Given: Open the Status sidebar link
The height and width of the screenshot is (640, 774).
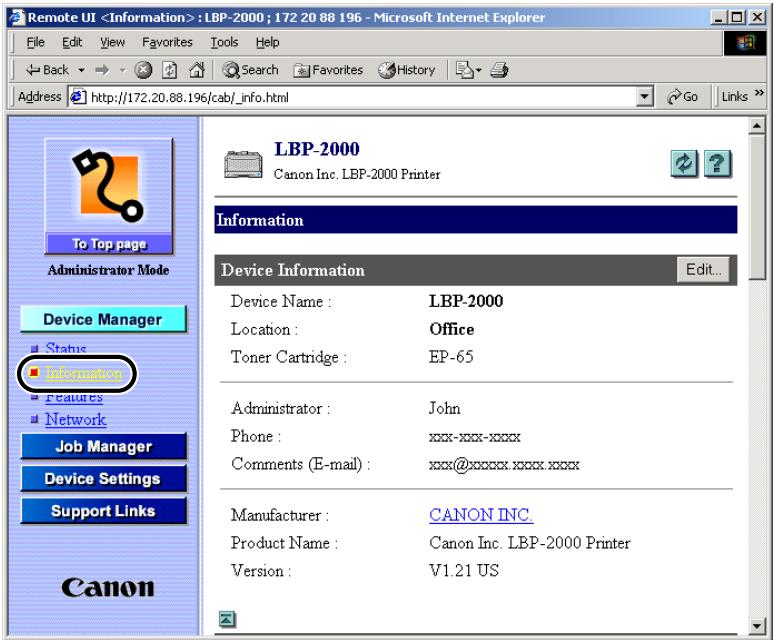Looking at the screenshot, I should 66,348.
